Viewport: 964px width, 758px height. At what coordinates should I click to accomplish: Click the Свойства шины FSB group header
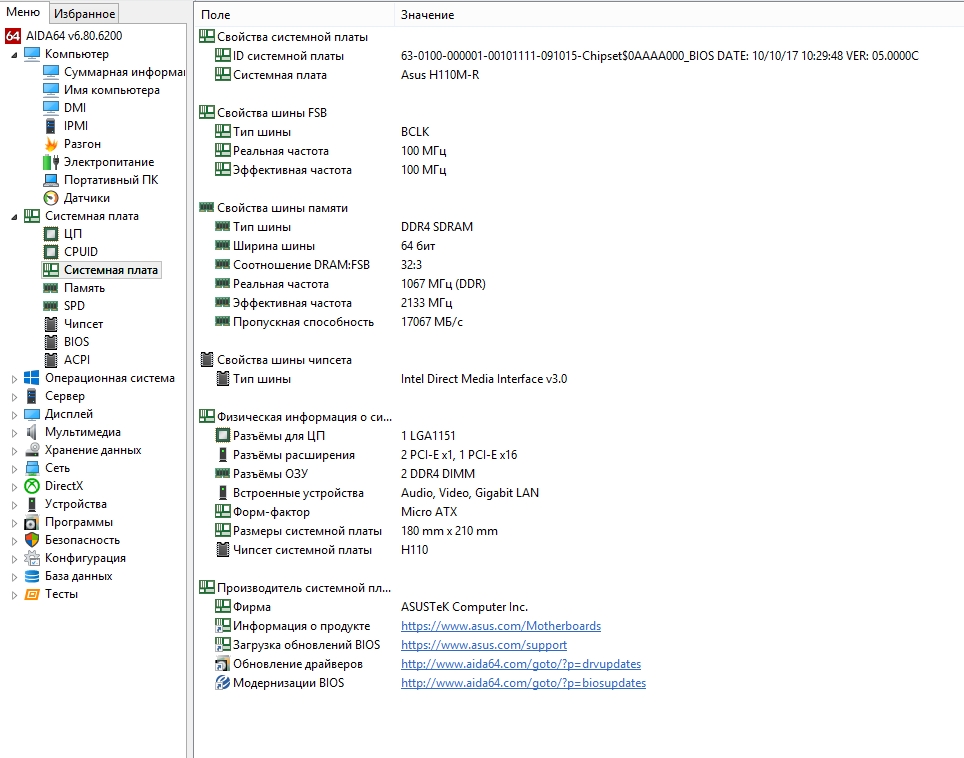tap(263, 113)
